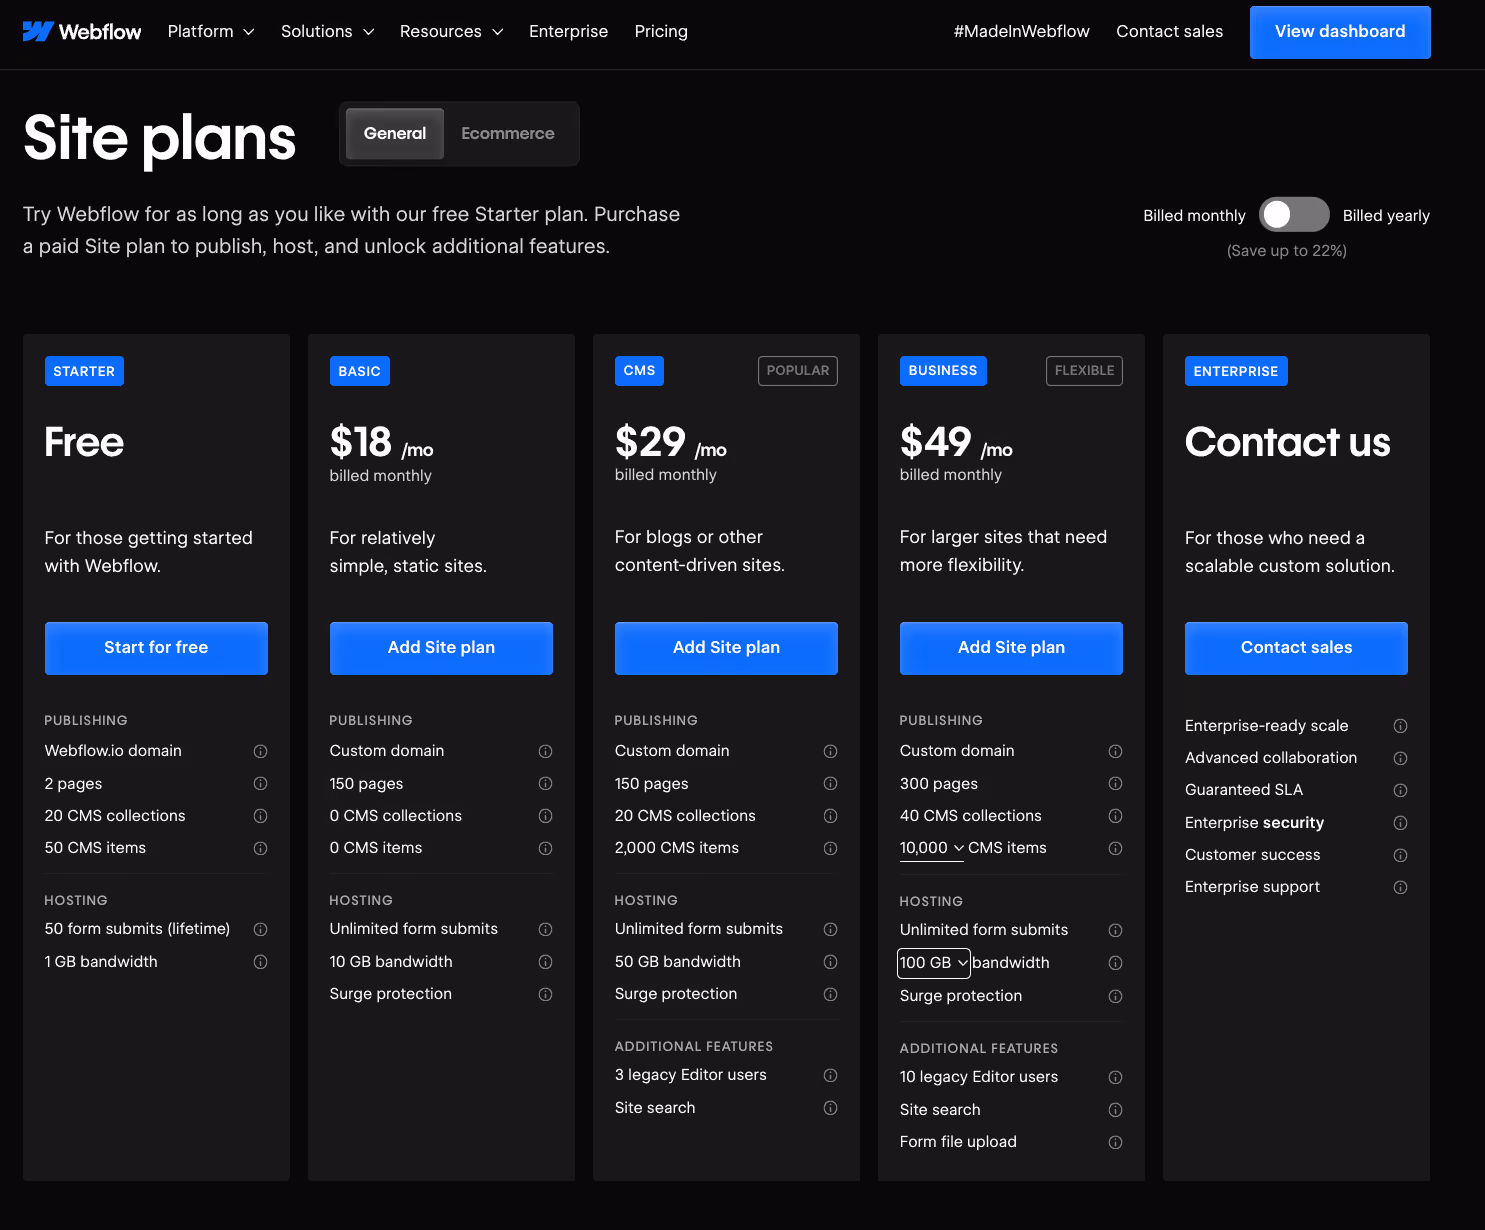
Task: Toggle billing between monthly and yearly
Action: coord(1294,215)
